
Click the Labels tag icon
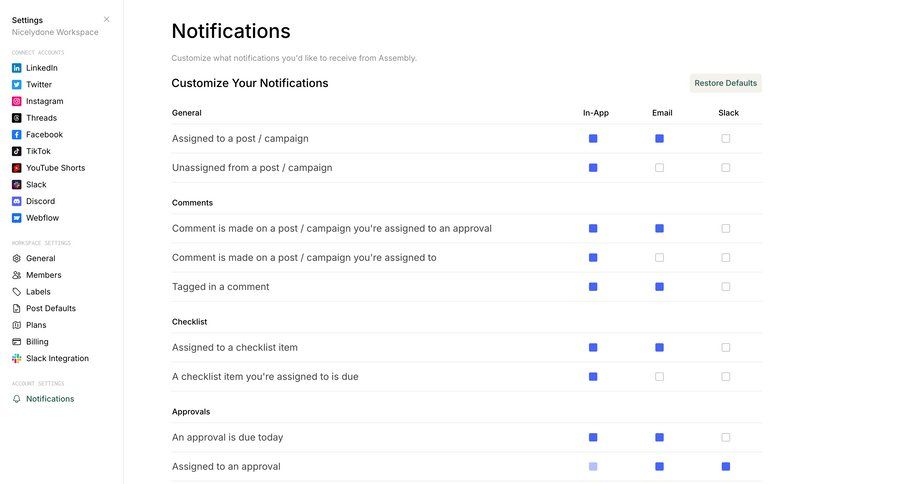[17, 292]
